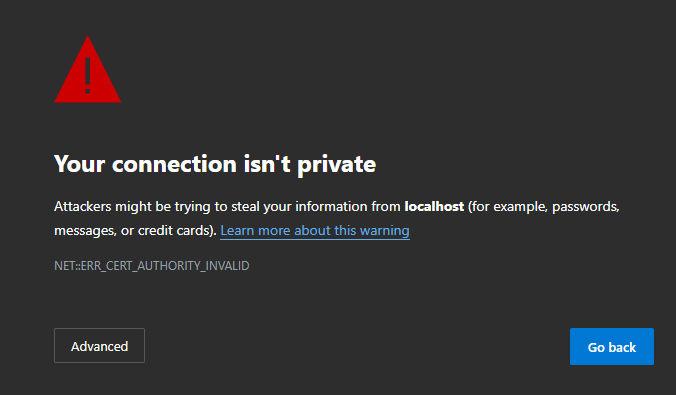Click the exclamation mark inside the triangle
This screenshot has width=676, height=395.
[x=88, y=75]
